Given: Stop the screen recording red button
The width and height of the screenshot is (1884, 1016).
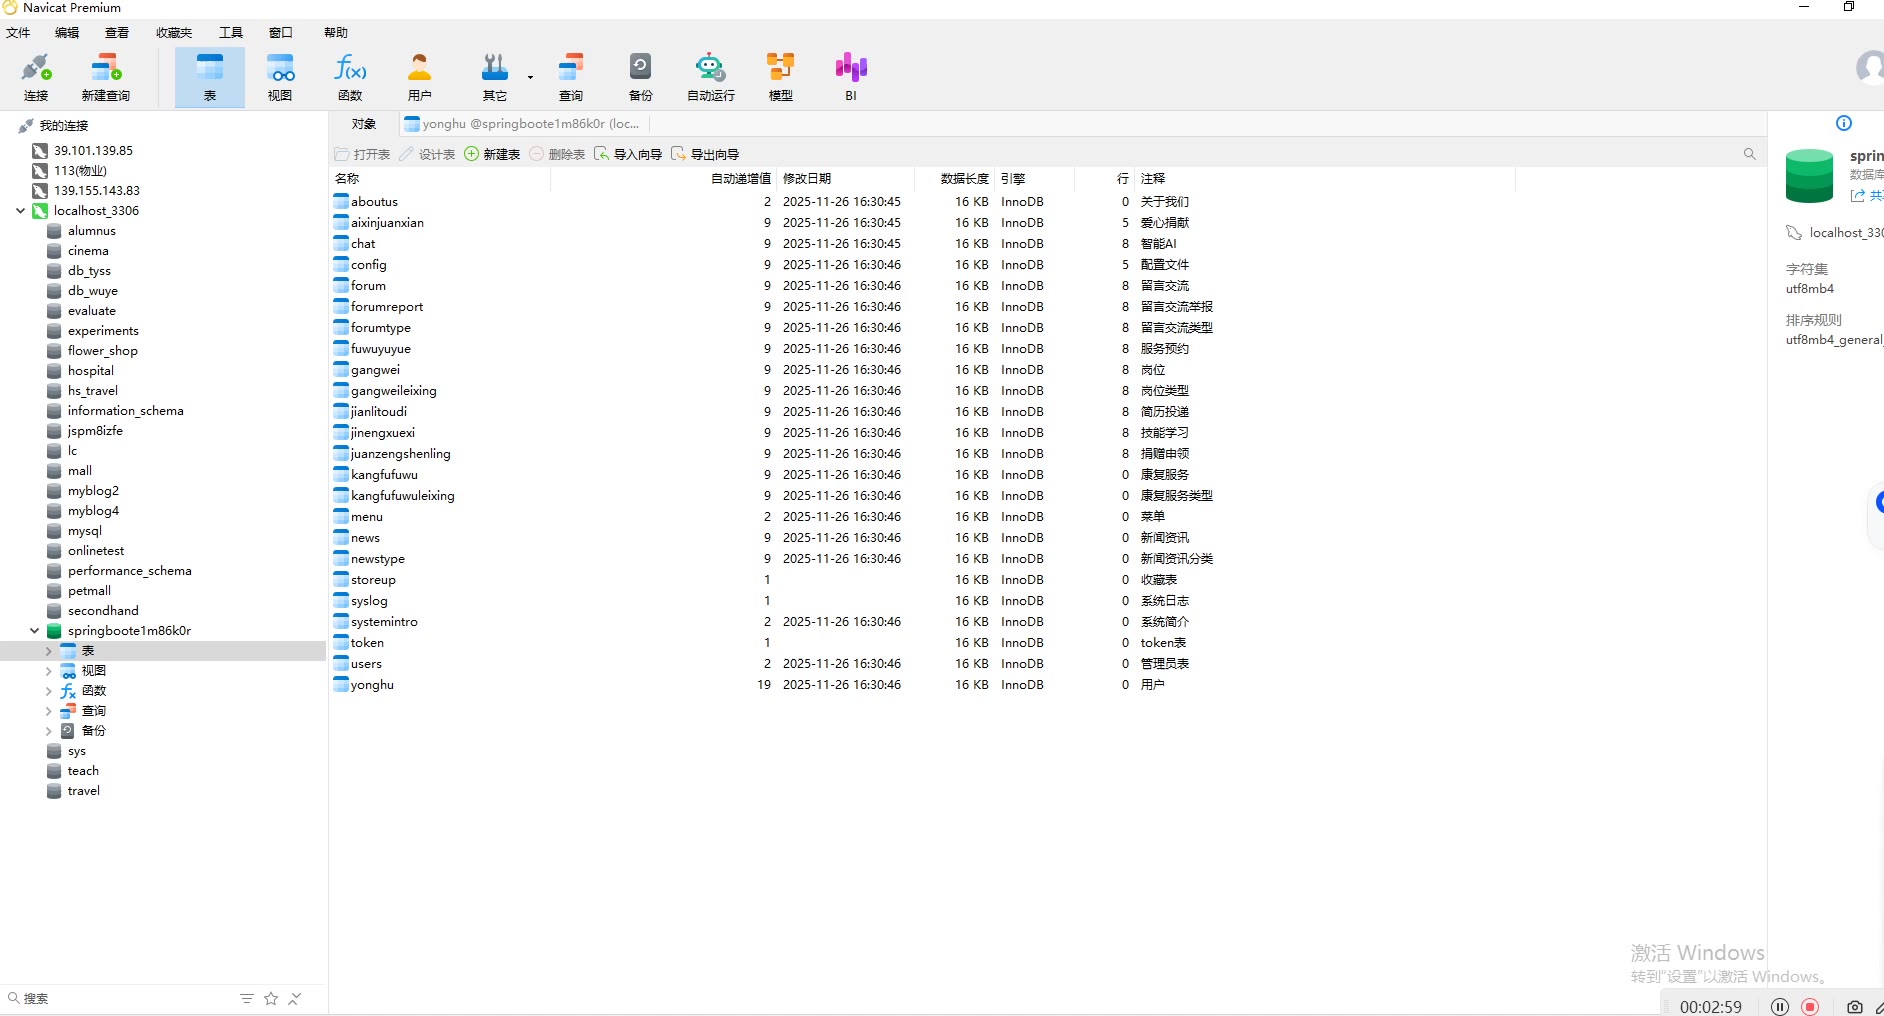Looking at the screenshot, I should (x=1811, y=1007).
